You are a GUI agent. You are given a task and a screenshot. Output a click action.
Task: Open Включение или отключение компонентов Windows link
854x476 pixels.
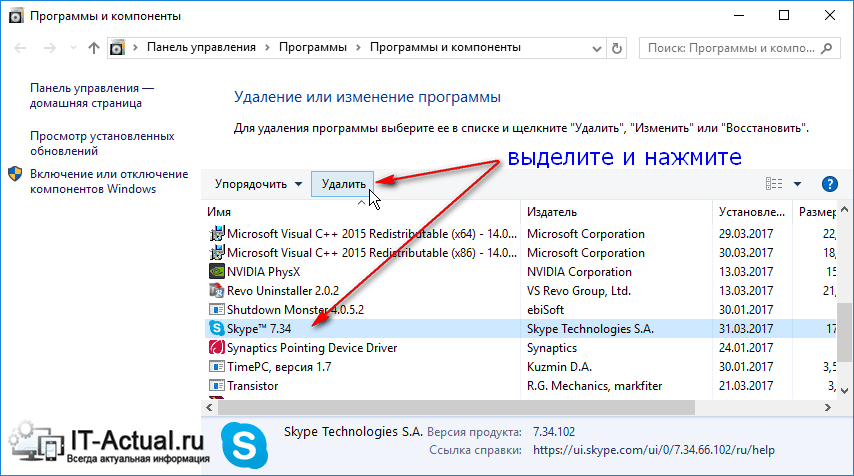[x=94, y=181]
